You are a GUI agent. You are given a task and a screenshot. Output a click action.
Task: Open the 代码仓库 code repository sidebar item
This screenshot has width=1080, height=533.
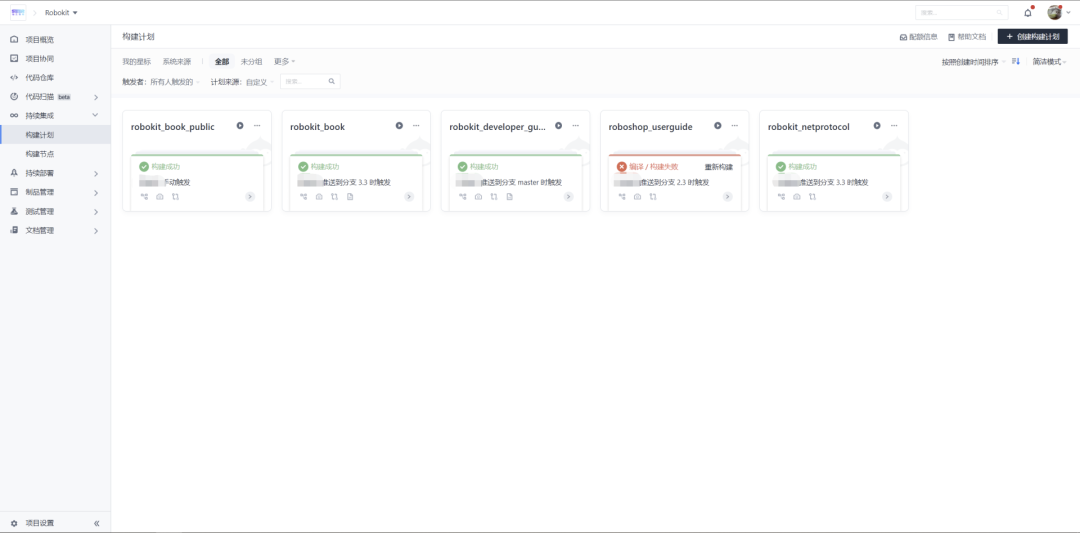click(40, 77)
